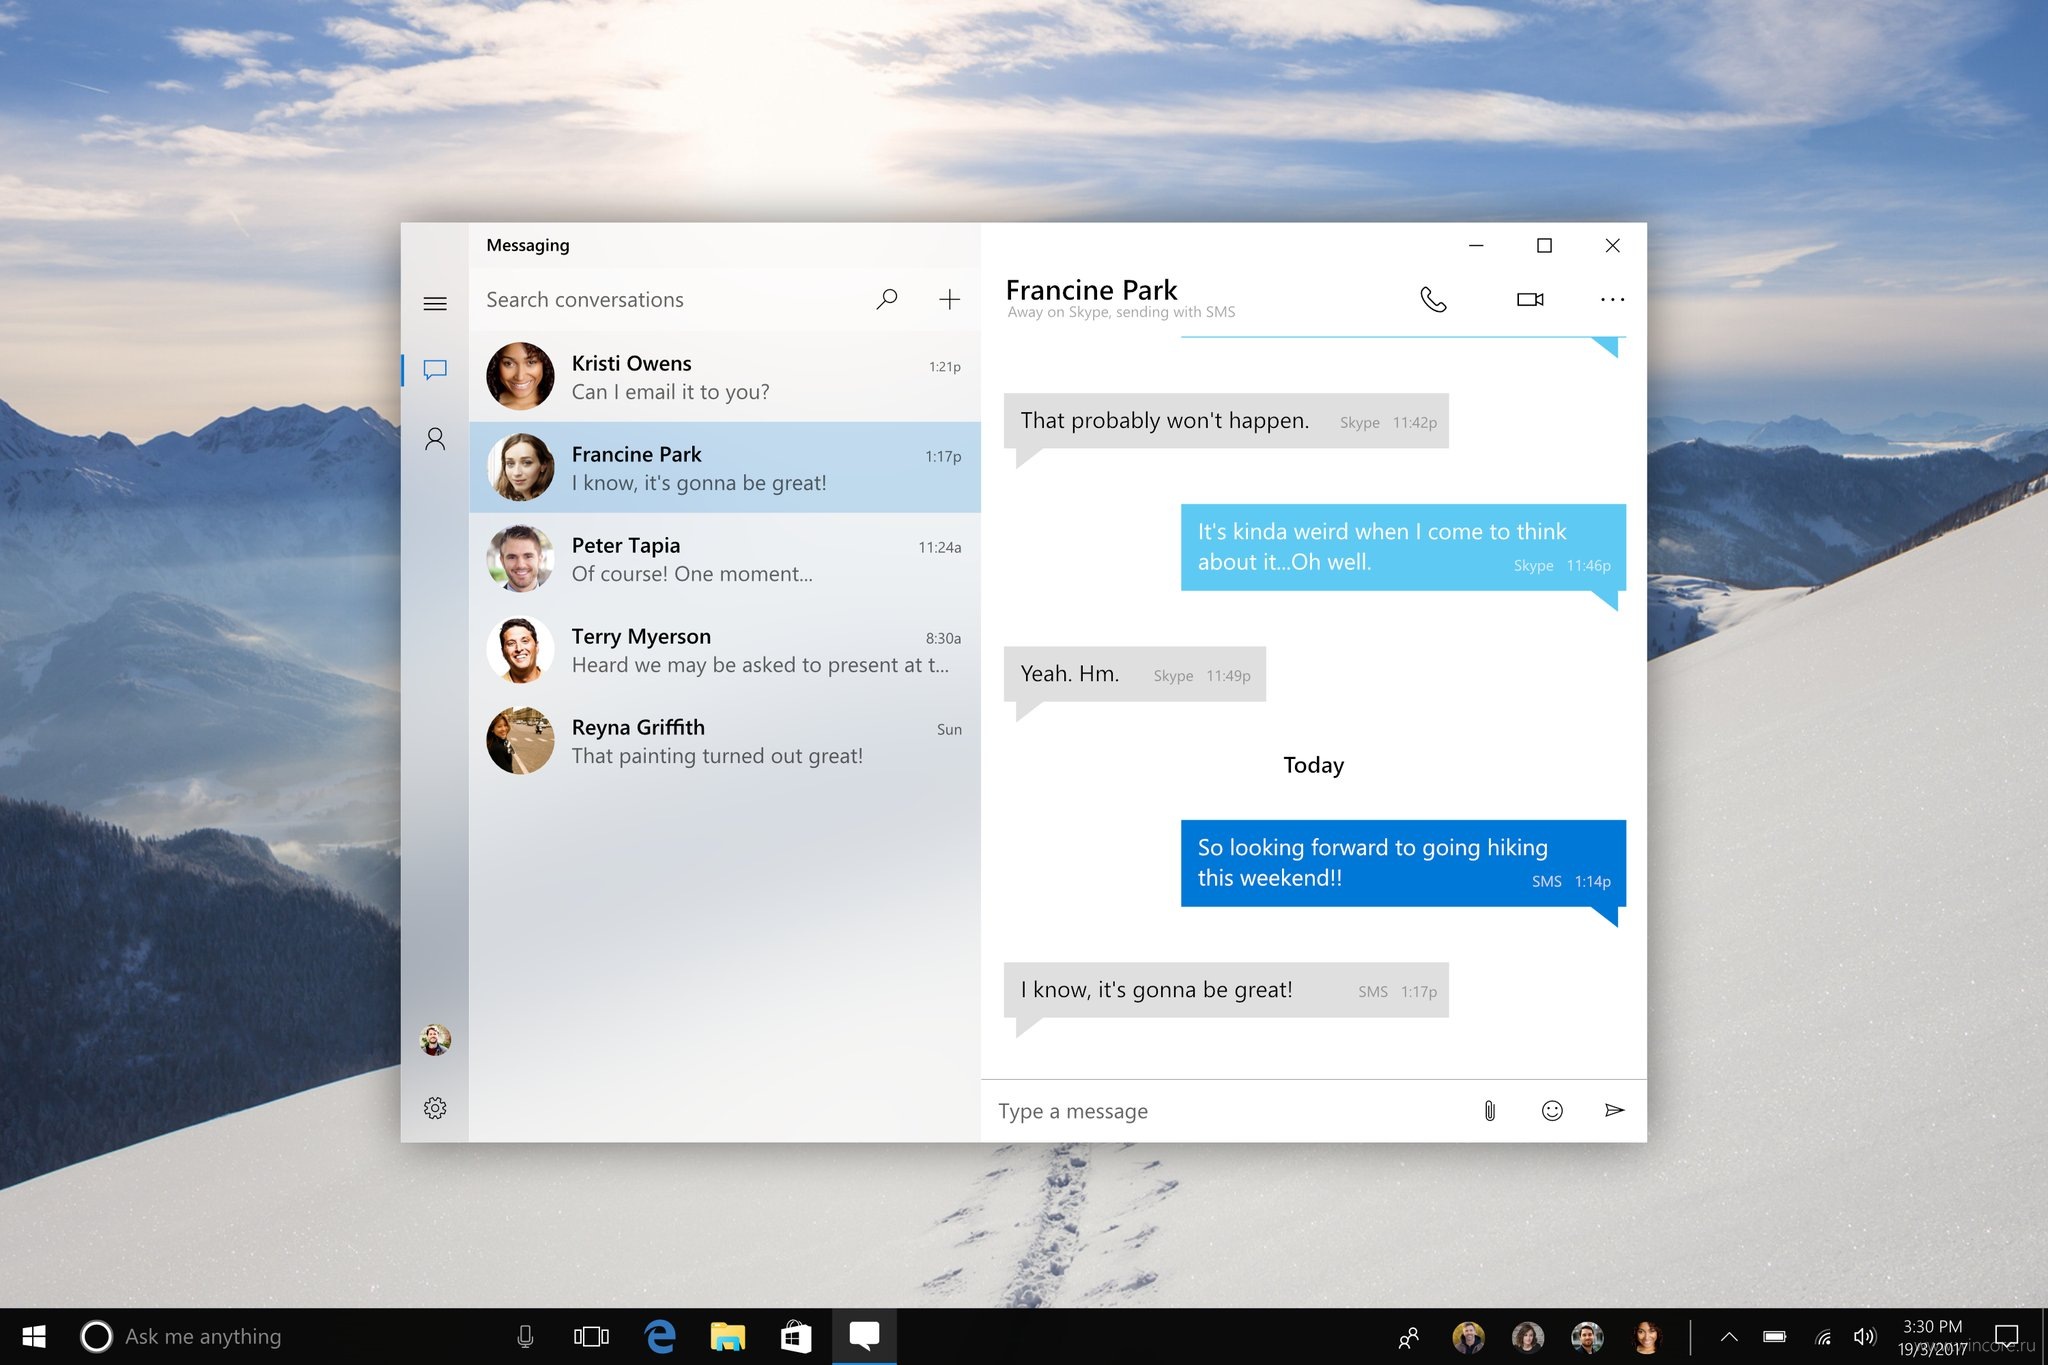Open the hamburger menu in Messaging
The height and width of the screenshot is (1365, 2048).
[435, 303]
